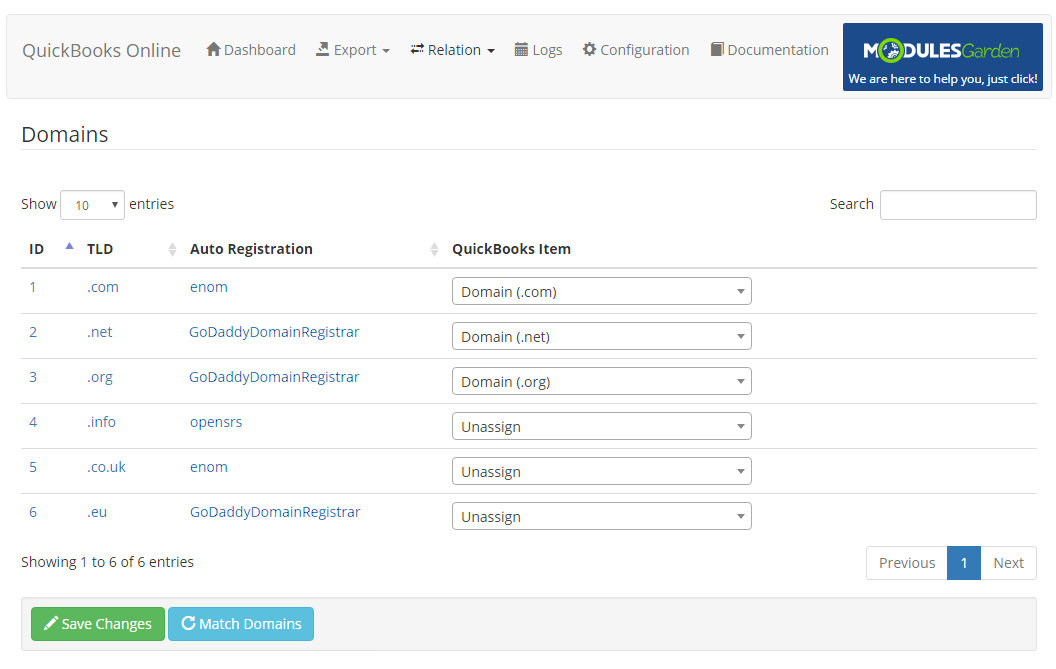The width and height of the screenshot is (1056, 669).
Task: Click the Previous pagination button
Action: tap(906, 563)
